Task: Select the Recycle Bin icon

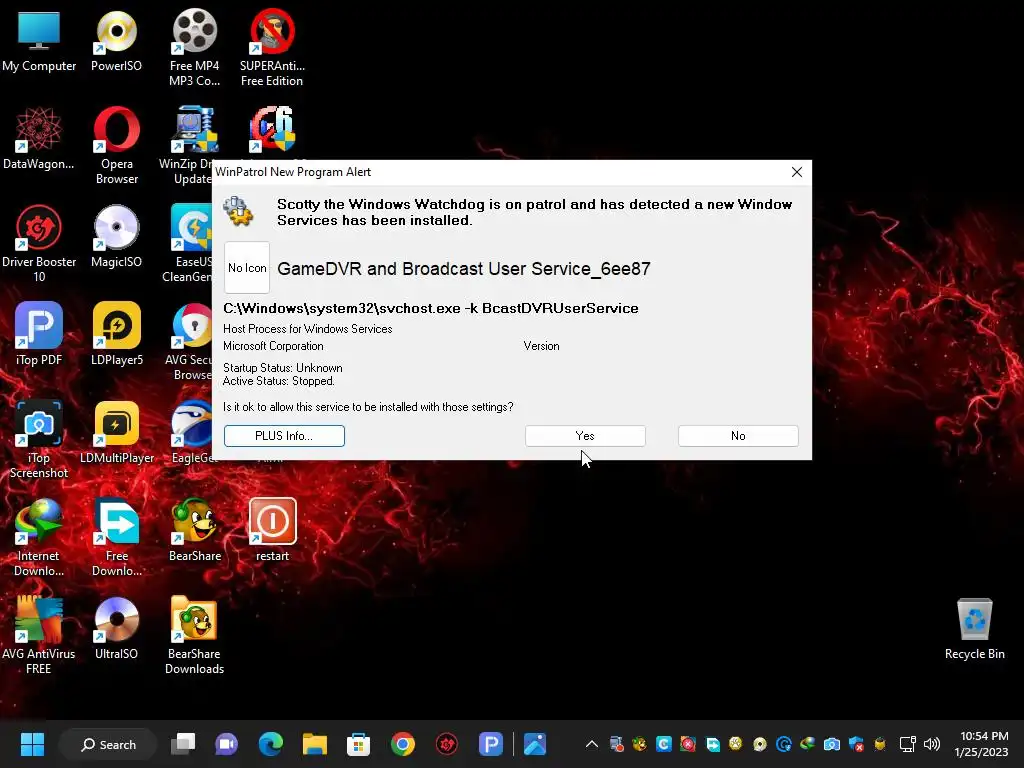Action: click(974, 628)
